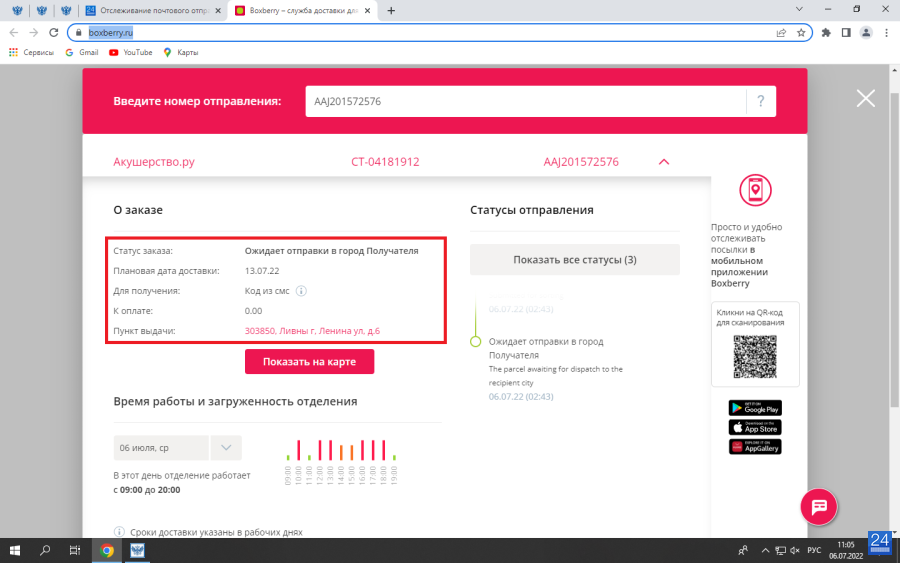This screenshot has height=563, width=900.
Task: Switch to the first pinned browser tab
Action: pos(17,10)
